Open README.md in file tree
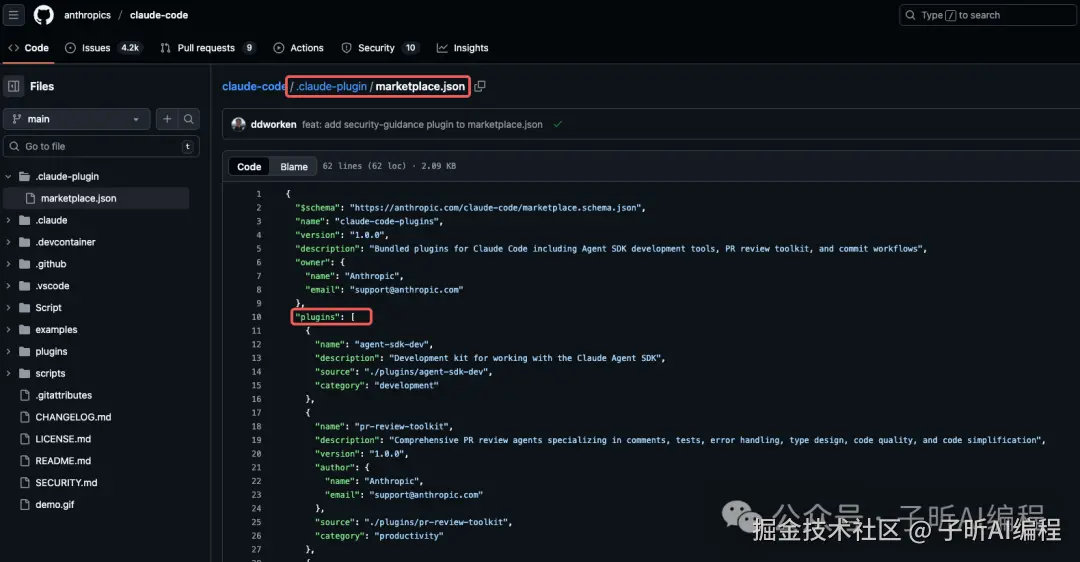 coord(63,461)
